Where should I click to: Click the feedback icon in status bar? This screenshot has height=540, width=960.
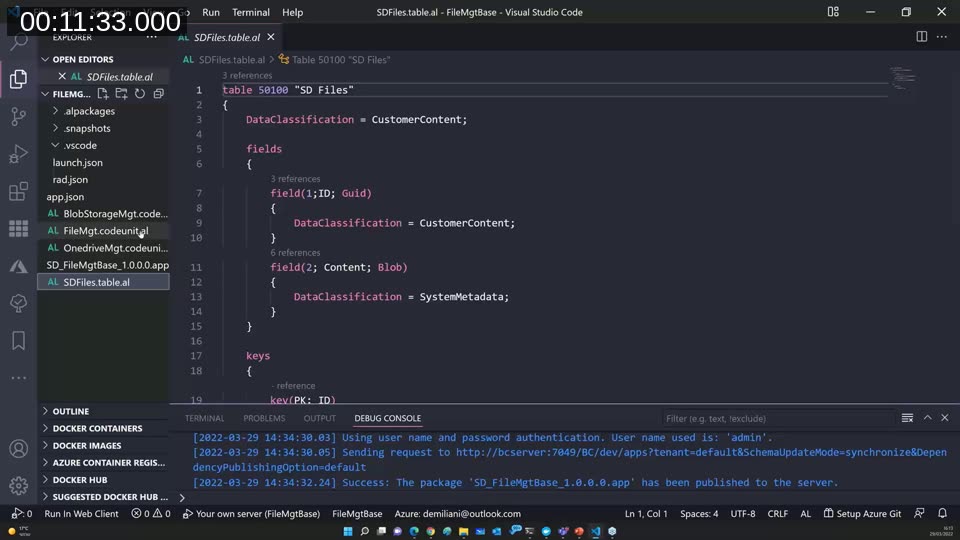[x=919, y=513]
